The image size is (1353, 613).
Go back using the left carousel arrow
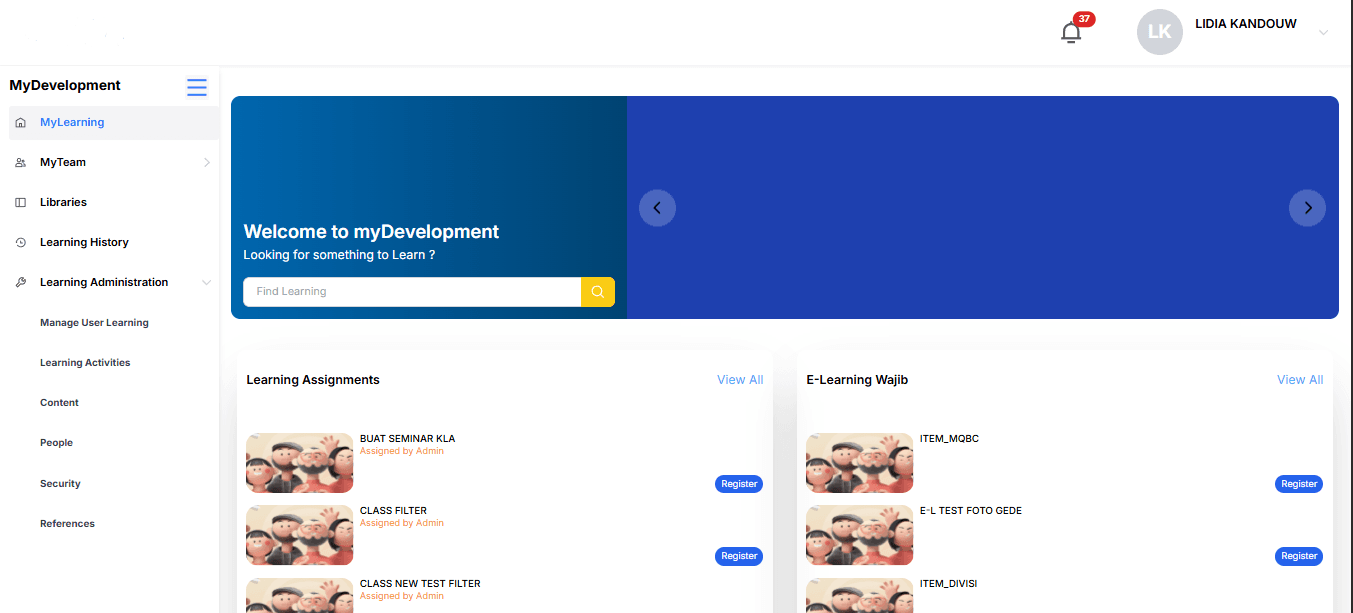(657, 207)
